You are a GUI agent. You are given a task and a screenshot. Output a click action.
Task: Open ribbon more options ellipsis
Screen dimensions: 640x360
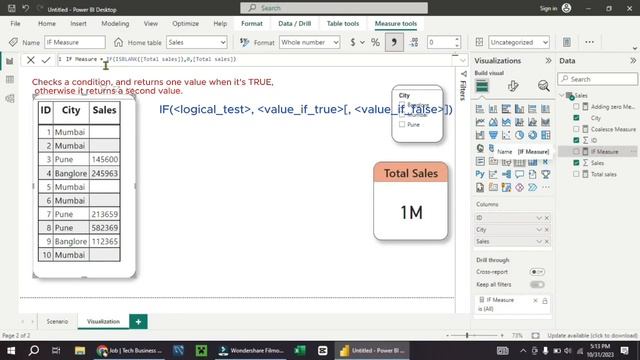coord(589,42)
